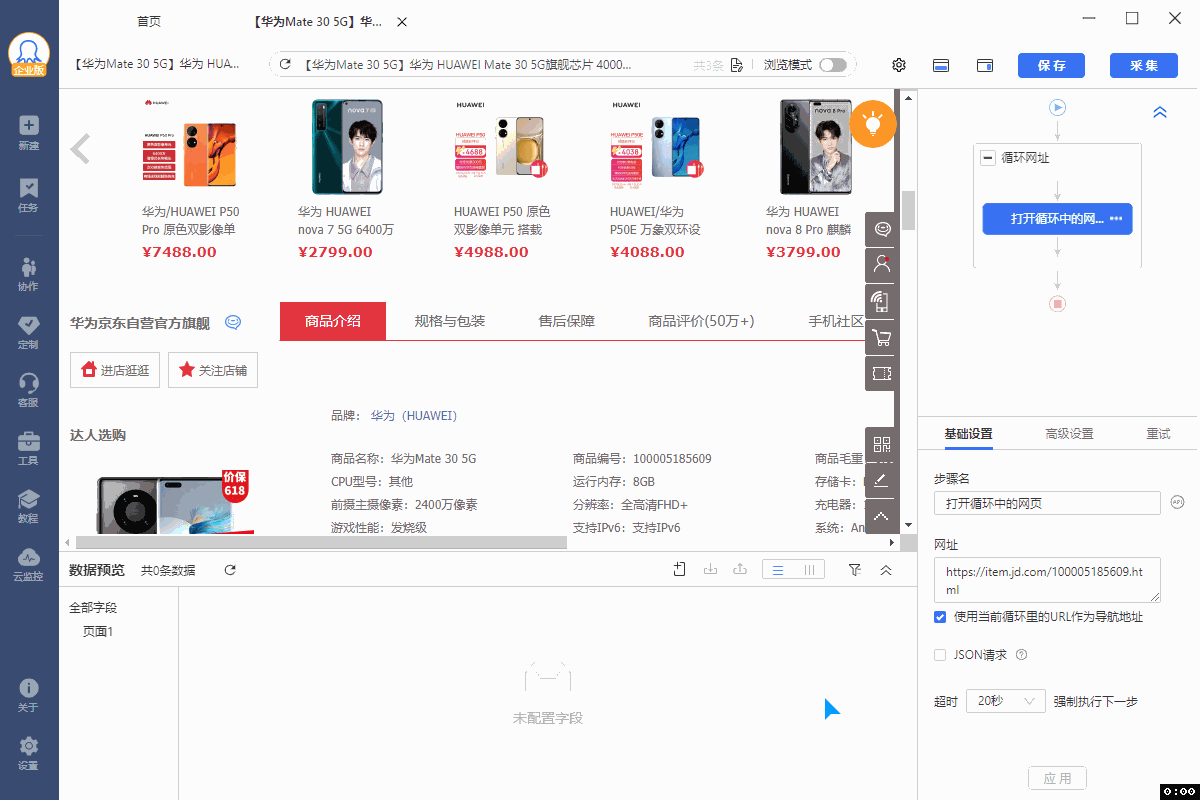Select the 基础设置 tab
This screenshot has height=800, width=1200.
point(968,434)
